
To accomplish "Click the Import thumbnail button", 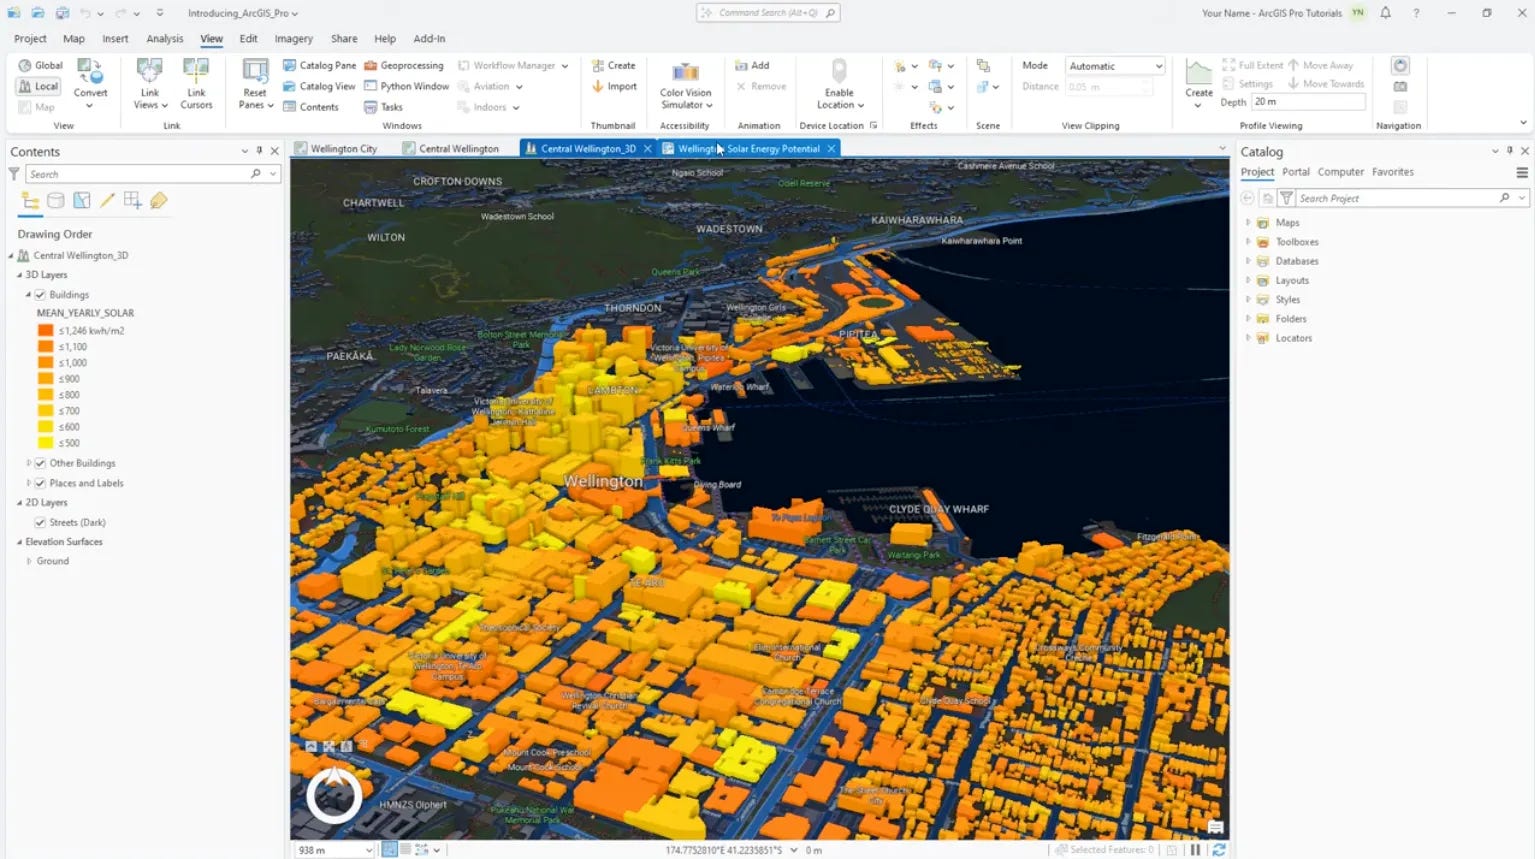I will click(614, 86).
